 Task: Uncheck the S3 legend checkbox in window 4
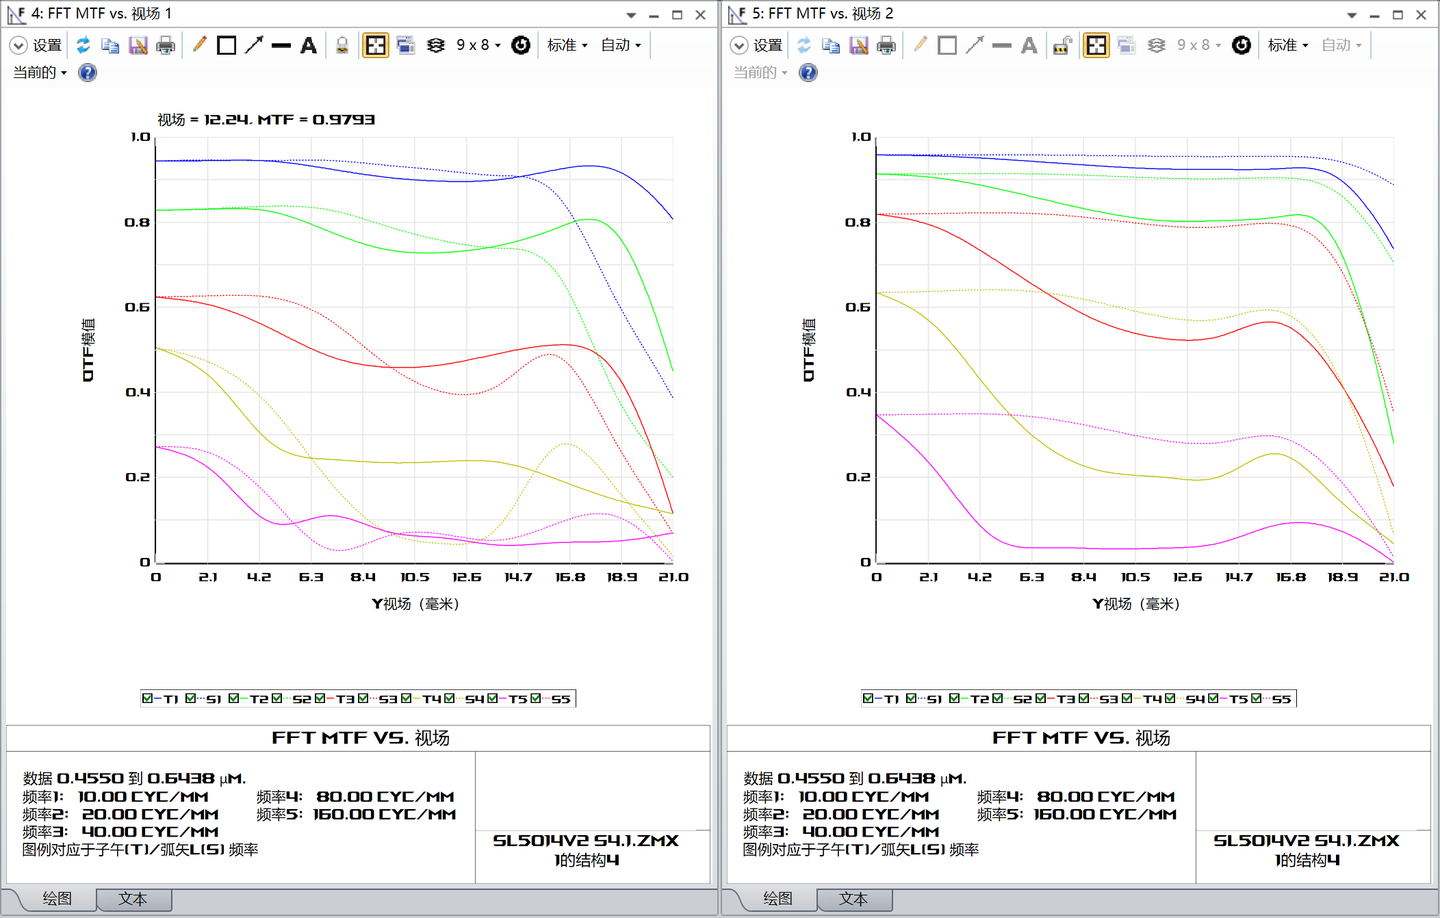tap(364, 698)
